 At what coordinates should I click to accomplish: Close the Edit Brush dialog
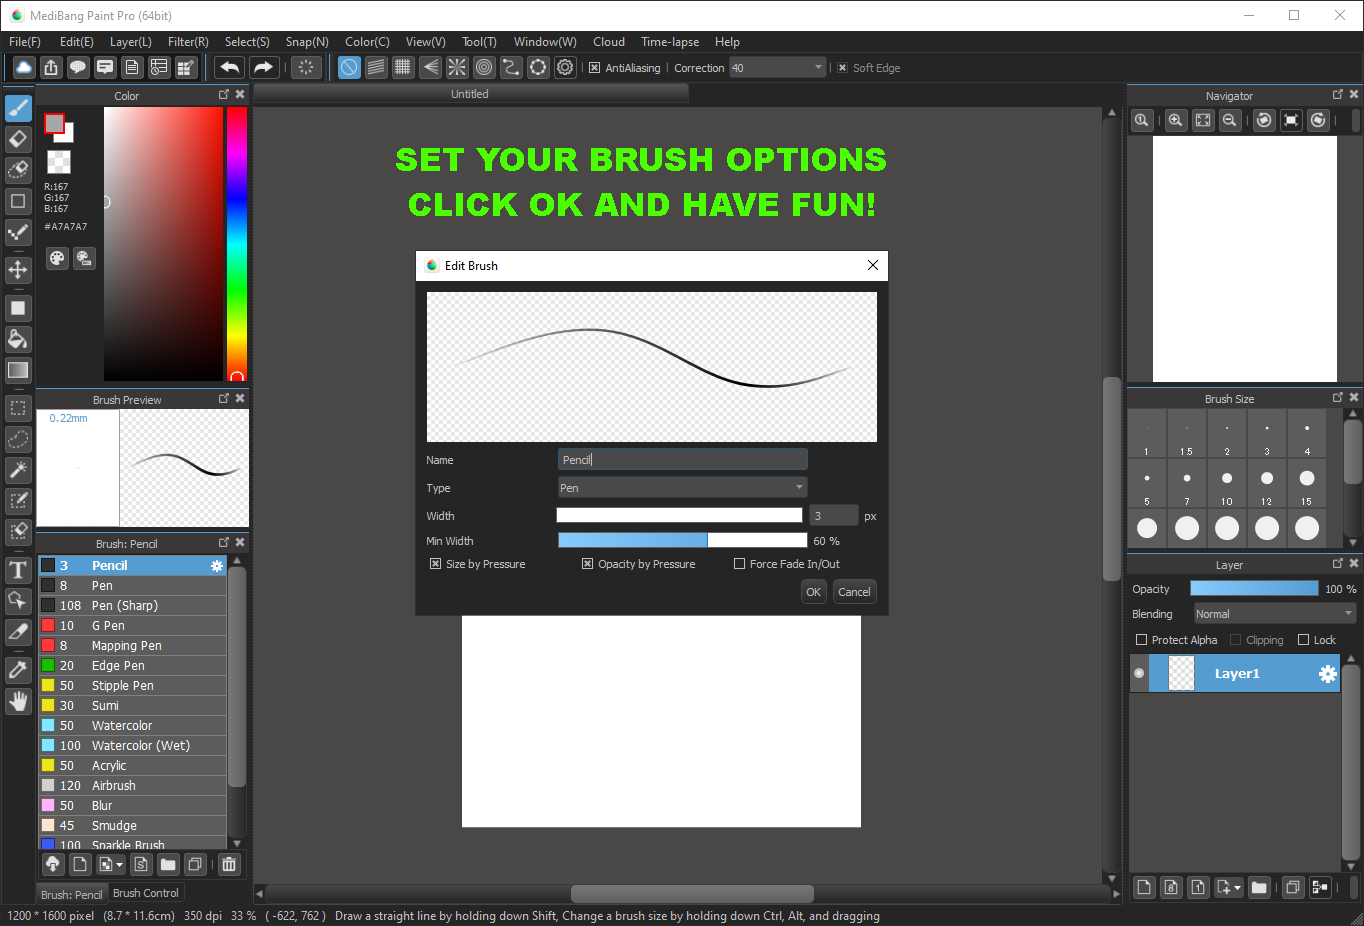coord(873,265)
